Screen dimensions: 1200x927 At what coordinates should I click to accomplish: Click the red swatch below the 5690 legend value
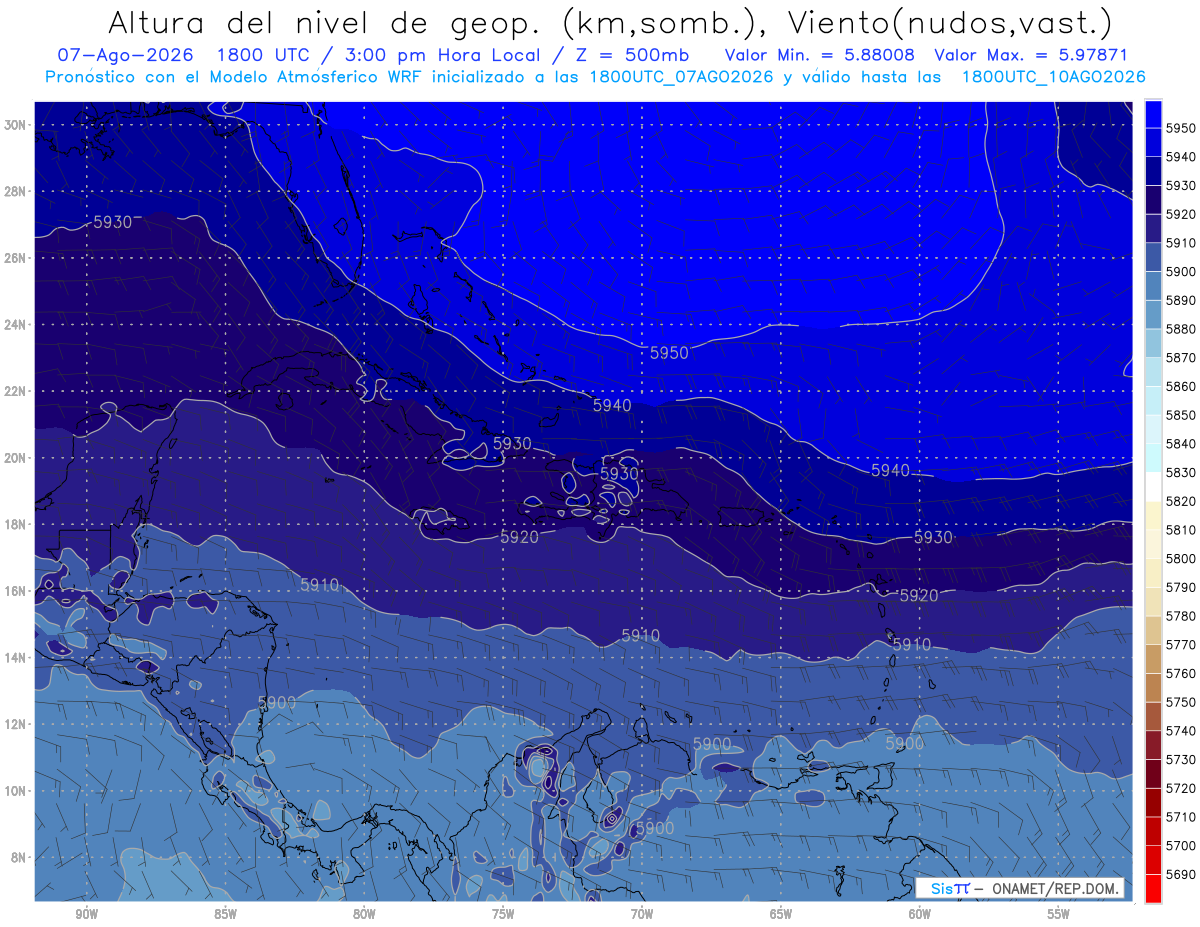coord(1153,888)
